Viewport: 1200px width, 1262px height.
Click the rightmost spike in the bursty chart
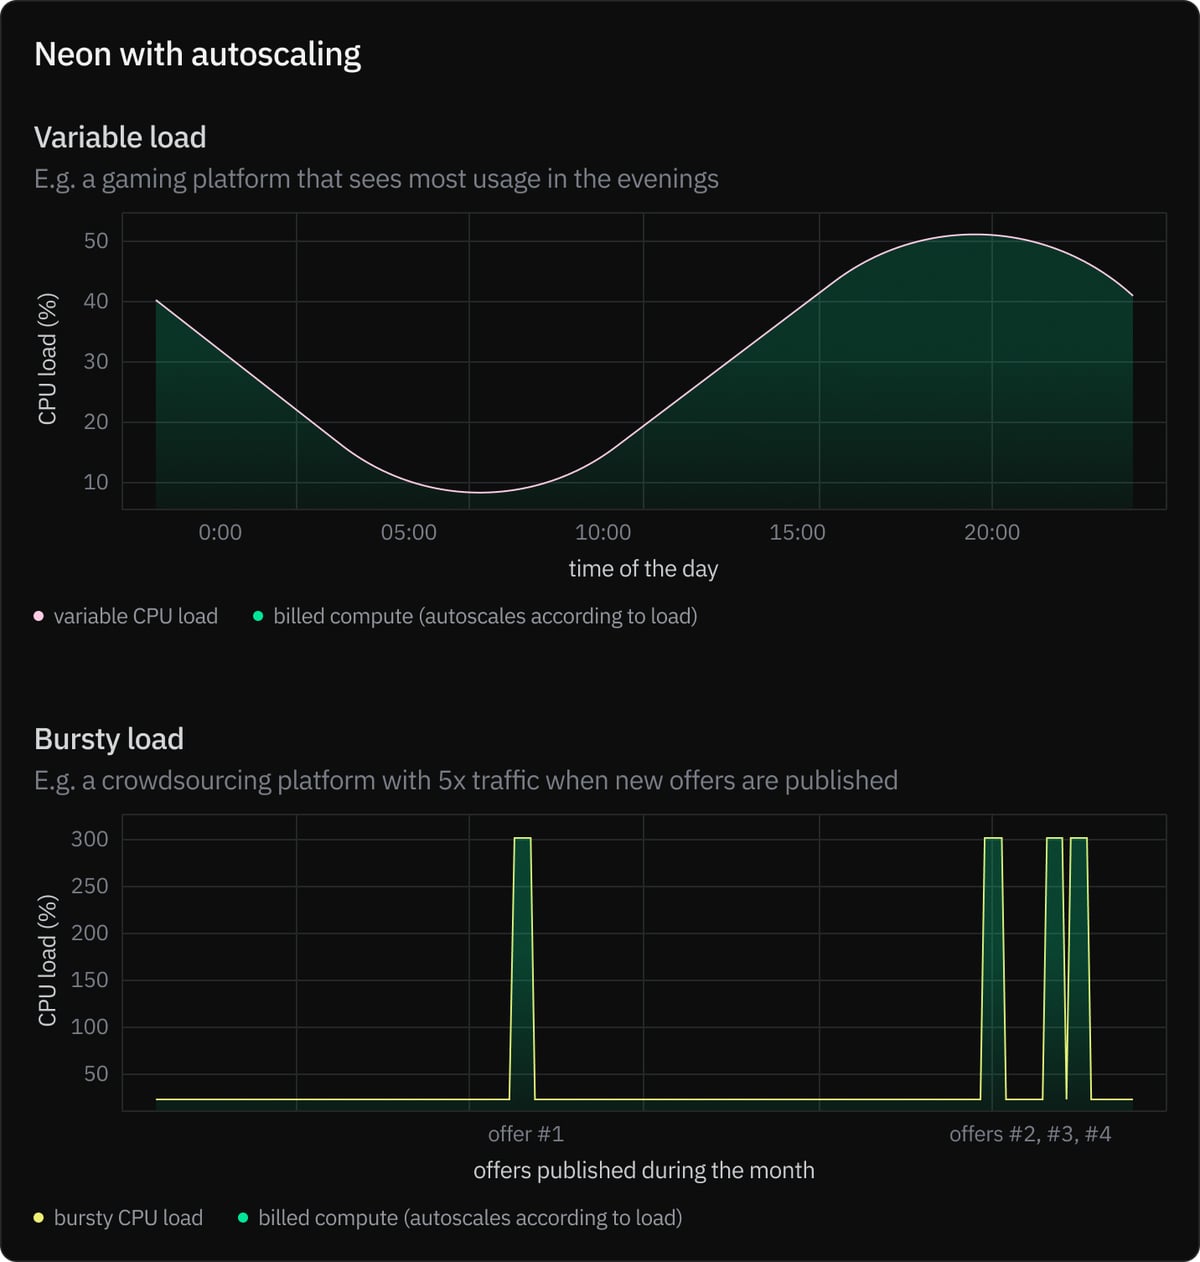[1079, 960]
